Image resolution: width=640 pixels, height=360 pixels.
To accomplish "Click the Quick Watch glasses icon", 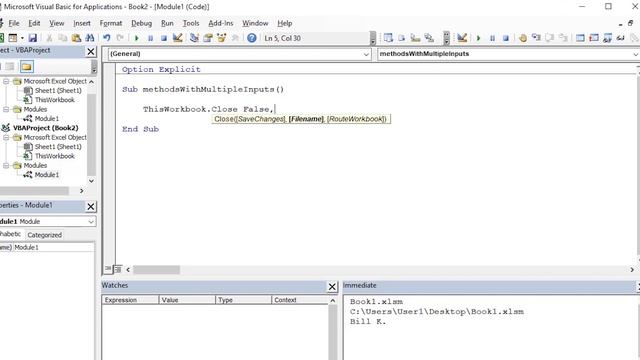I will (621, 38).
